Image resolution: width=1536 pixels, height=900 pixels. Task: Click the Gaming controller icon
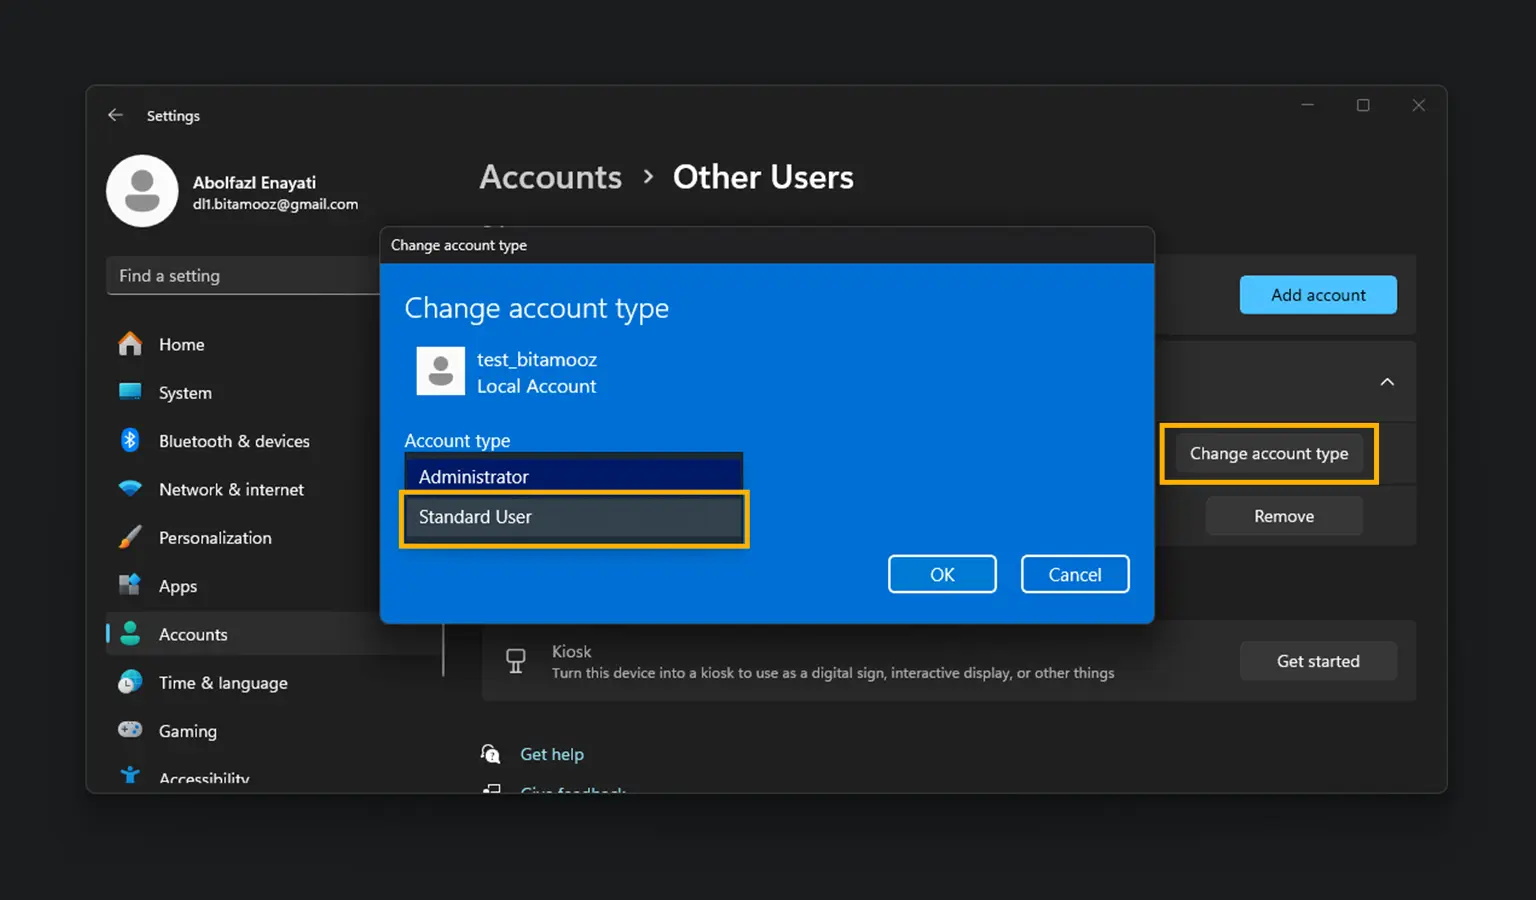tap(130, 730)
